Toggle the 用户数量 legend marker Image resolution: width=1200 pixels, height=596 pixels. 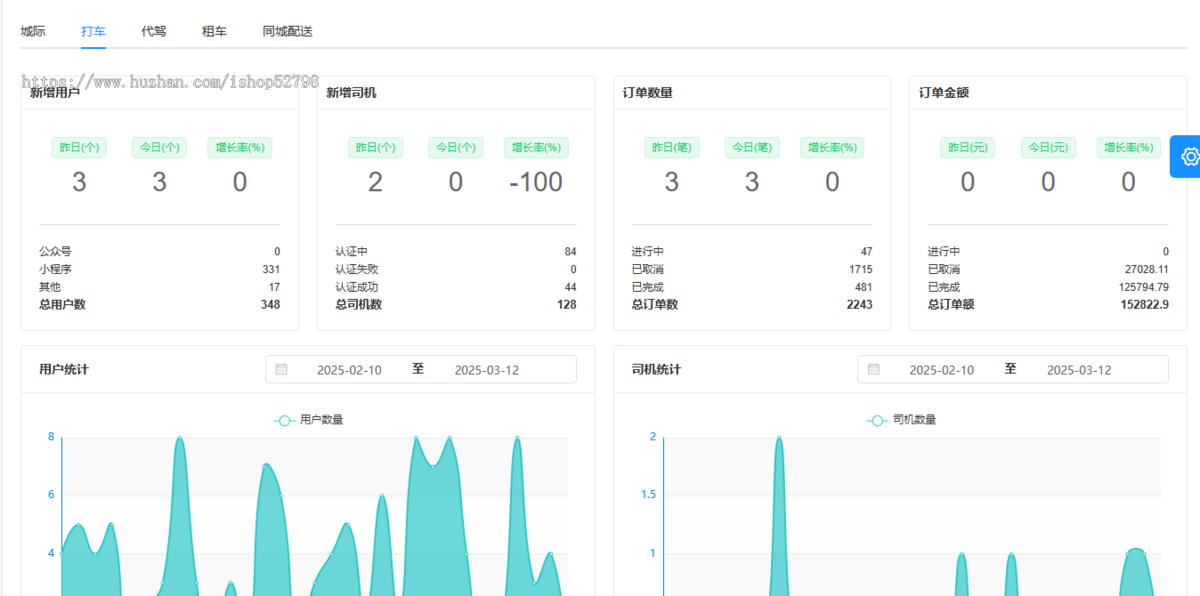285,420
